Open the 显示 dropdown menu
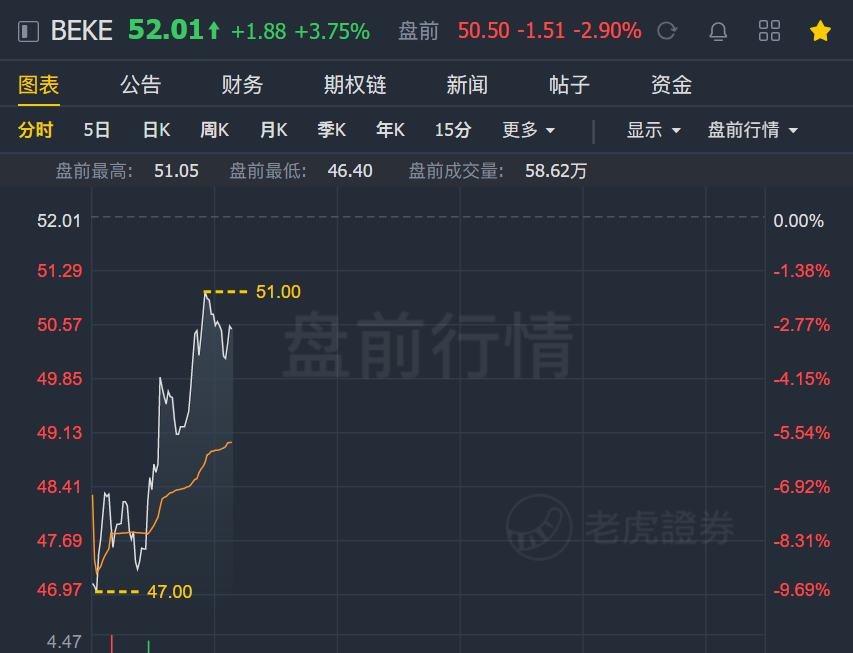853x653 pixels. click(x=653, y=130)
